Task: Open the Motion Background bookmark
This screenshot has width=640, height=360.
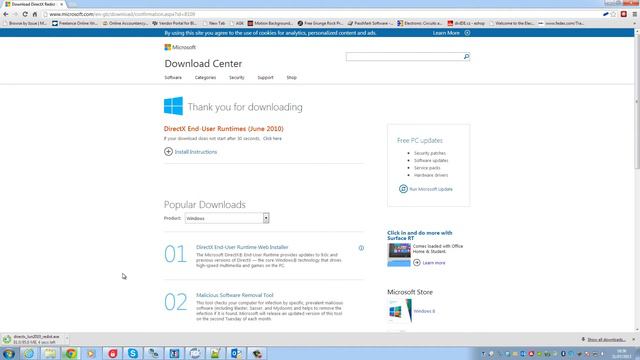Action: (270, 23)
